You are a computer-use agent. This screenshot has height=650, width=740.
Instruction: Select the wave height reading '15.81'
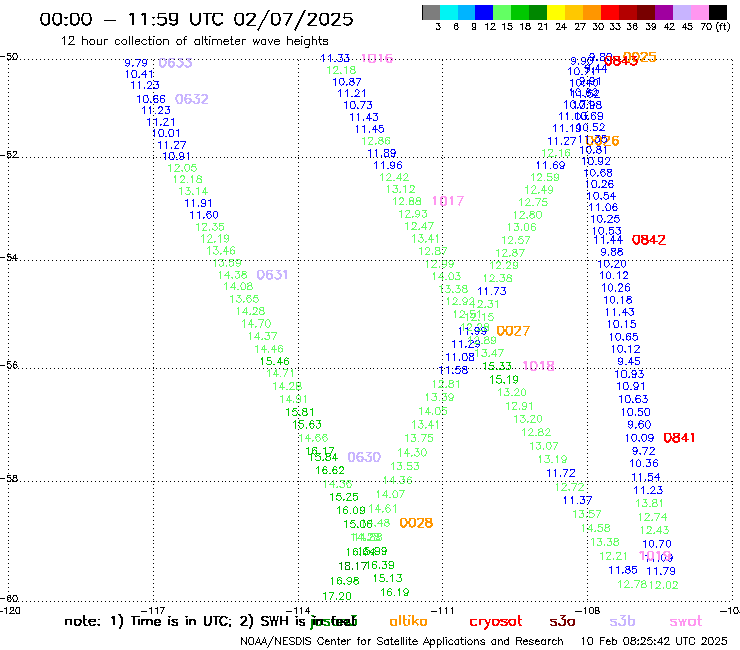point(300,412)
